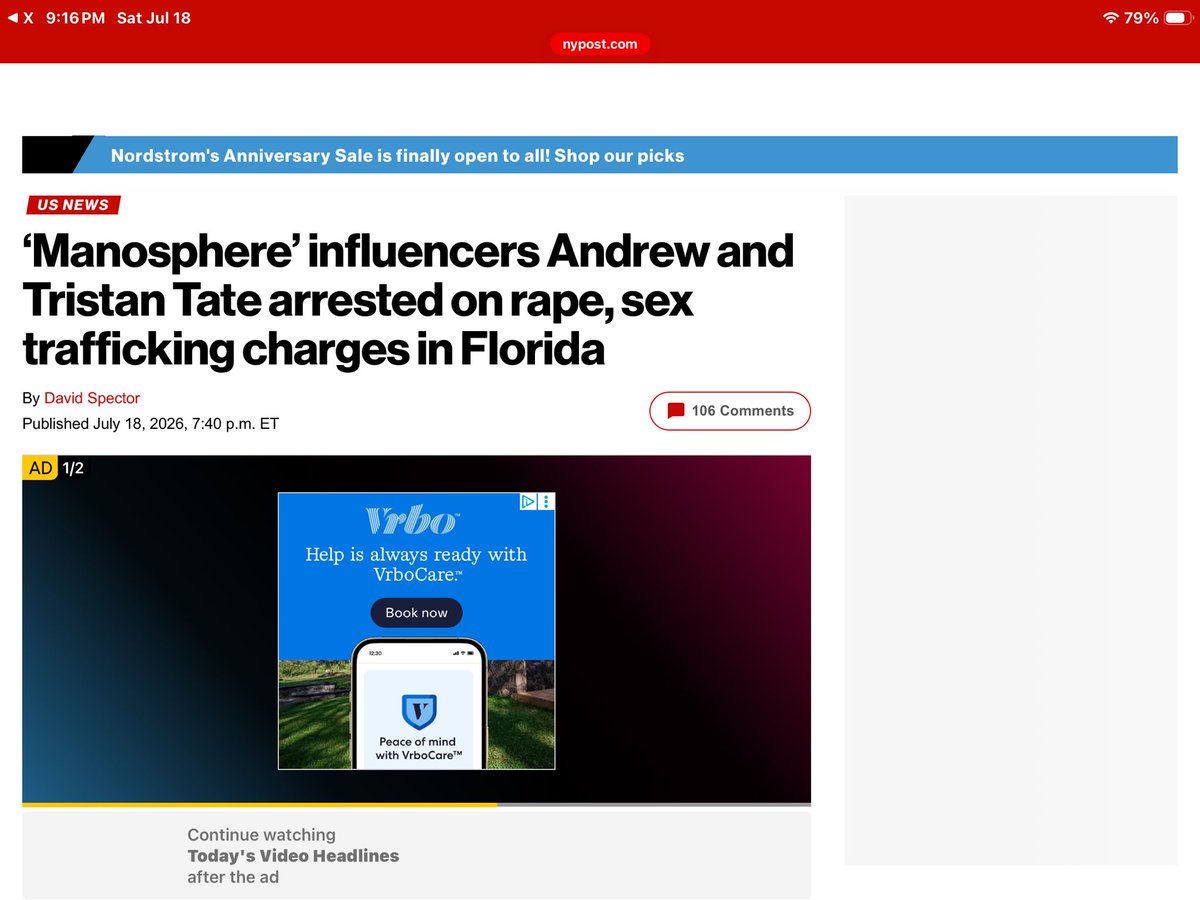1200x900 pixels.
Task: Tap the 79% battery percentage
Action: [1140, 18]
